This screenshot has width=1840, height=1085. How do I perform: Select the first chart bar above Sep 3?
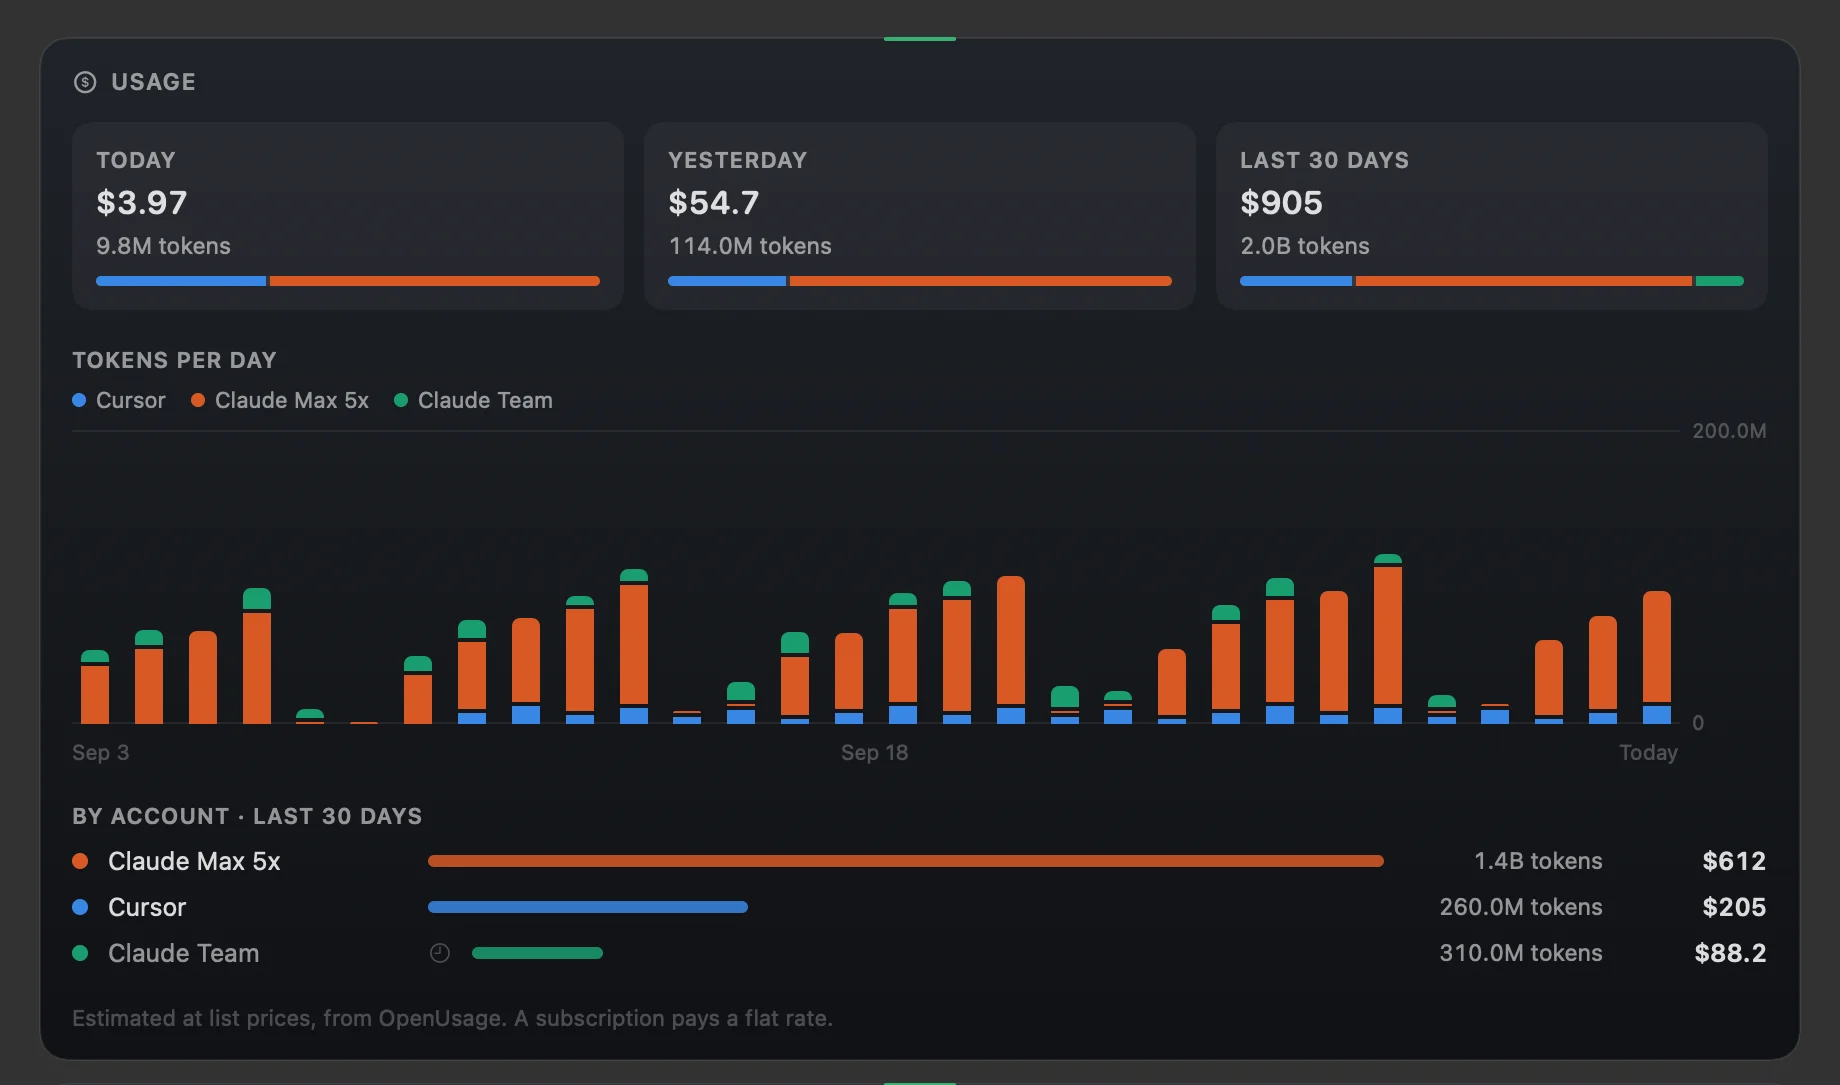(95, 687)
